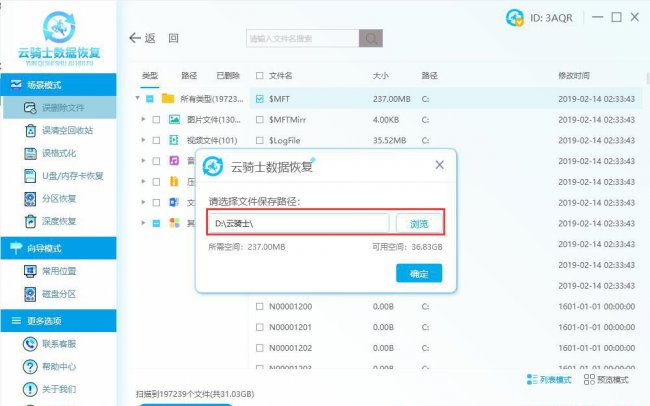Toggle the 所有类型 tree checkbox
The height and width of the screenshot is (406, 650).
click(150, 99)
